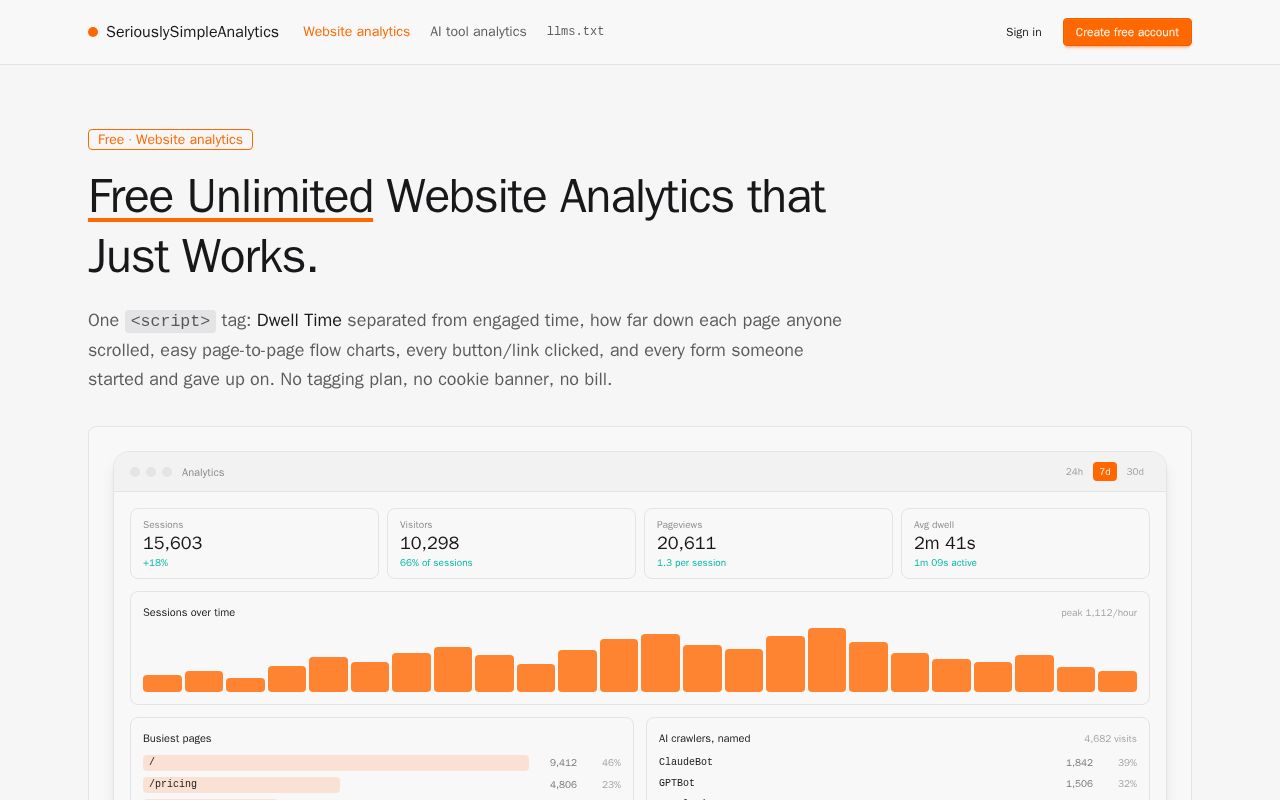Click the 1.3 per session text
This screenshot has width=1280, height=800.
point(691,563)
